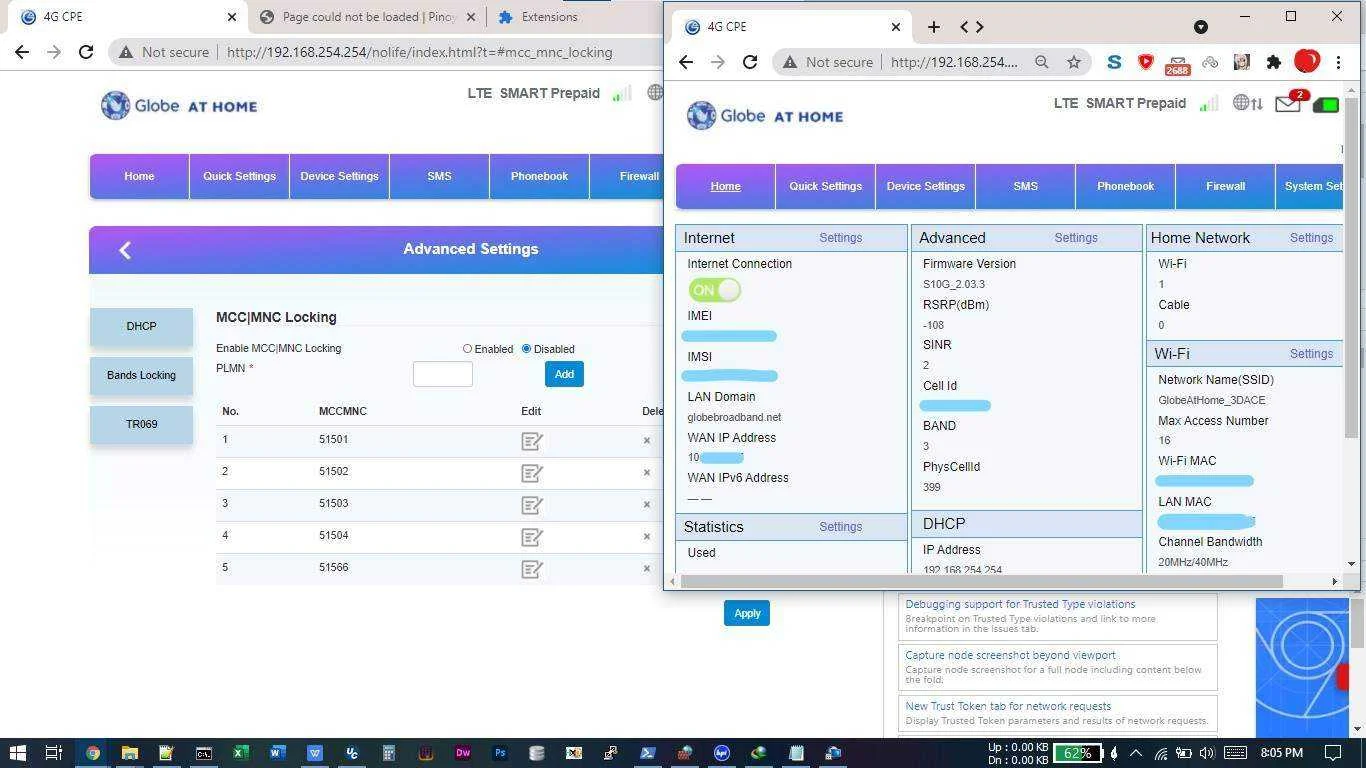Click the blue Apply button

point(747,613)
